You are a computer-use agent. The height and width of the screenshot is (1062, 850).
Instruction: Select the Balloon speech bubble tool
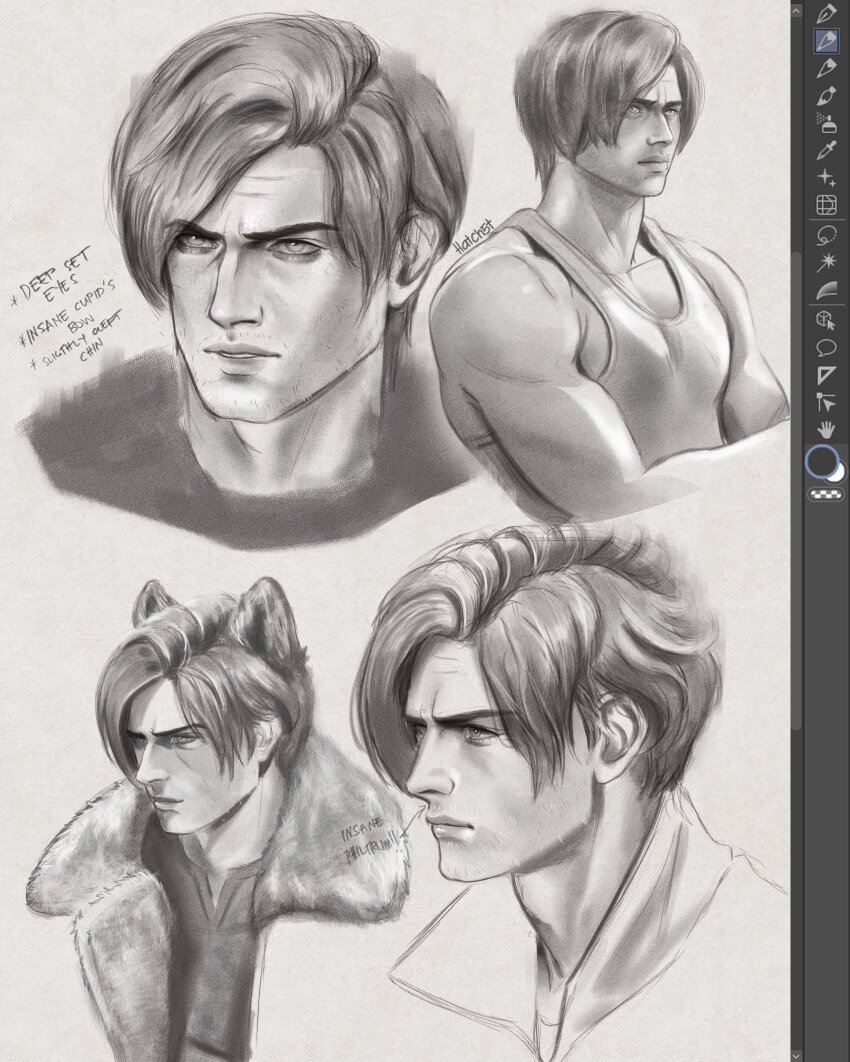(x=826, y=348)
